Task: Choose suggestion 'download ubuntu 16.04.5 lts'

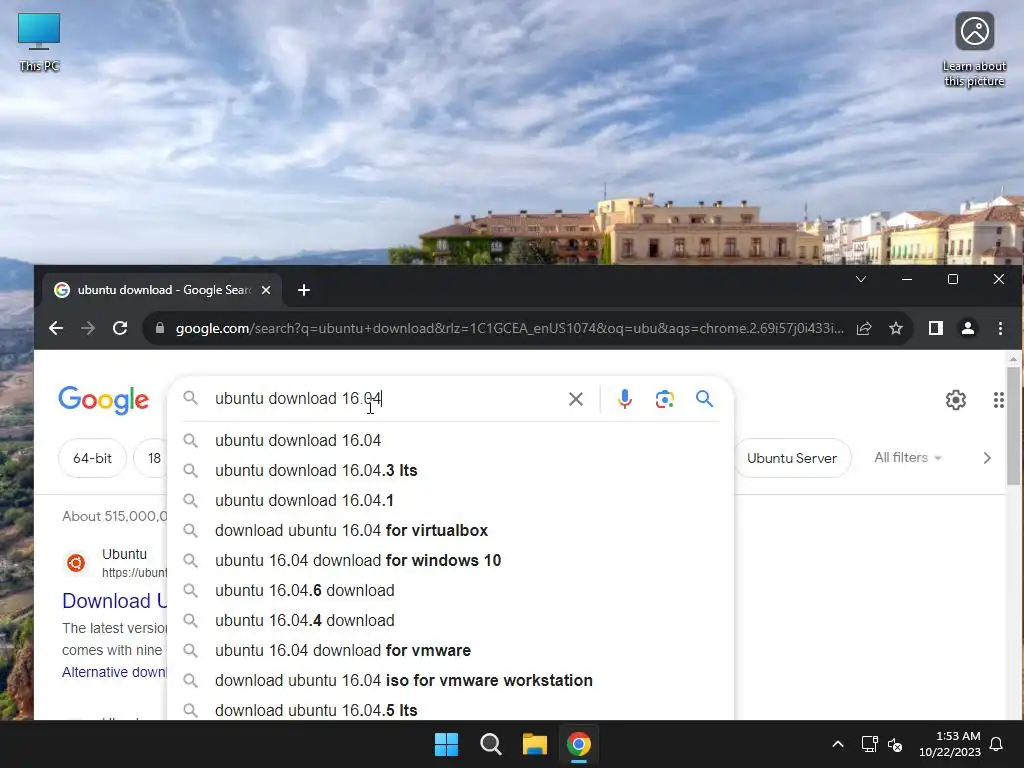Action: 451,710
